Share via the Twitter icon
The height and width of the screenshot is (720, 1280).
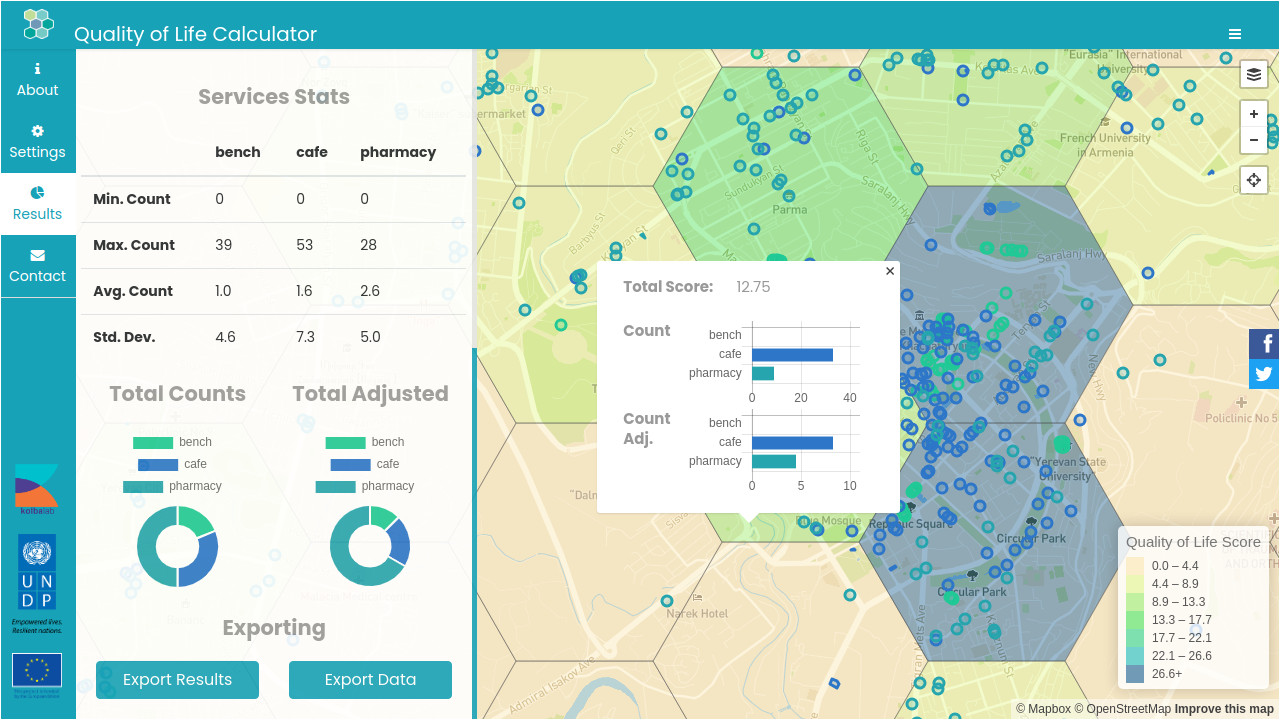[1265, 374]
